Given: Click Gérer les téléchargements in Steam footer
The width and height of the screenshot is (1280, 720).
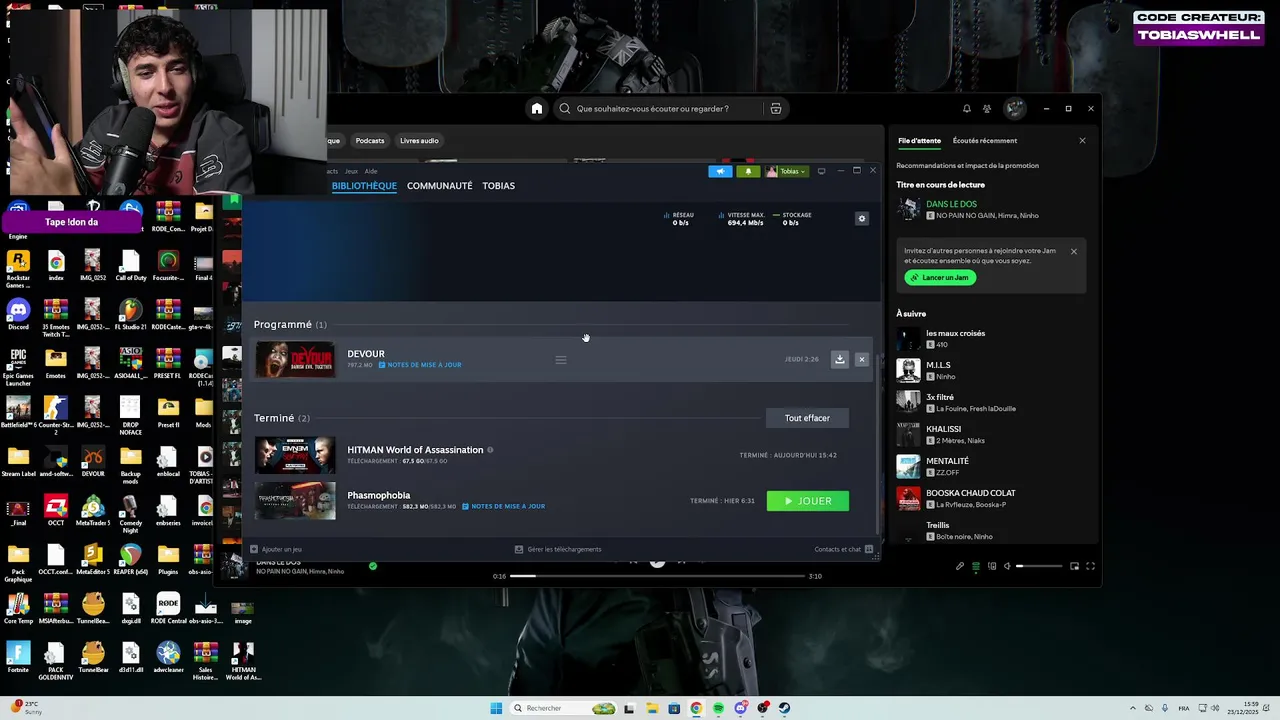Looking at the screenshot, I should pos(558,549).
